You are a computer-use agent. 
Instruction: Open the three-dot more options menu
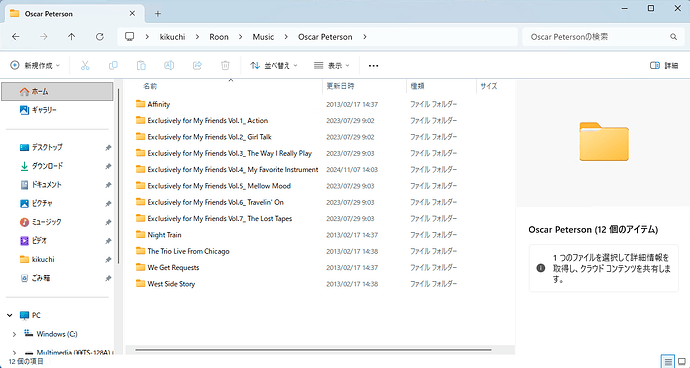pos(373,66)
